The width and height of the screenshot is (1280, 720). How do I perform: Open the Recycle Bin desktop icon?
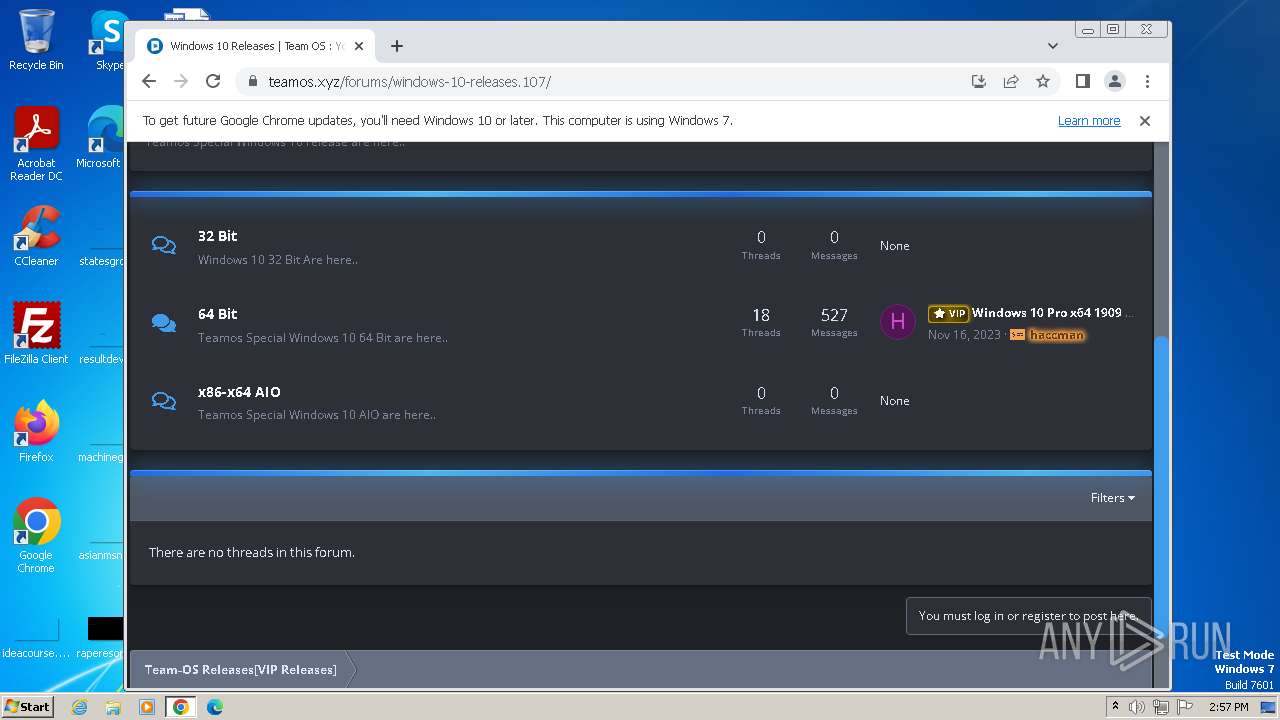tap(36, 40)
